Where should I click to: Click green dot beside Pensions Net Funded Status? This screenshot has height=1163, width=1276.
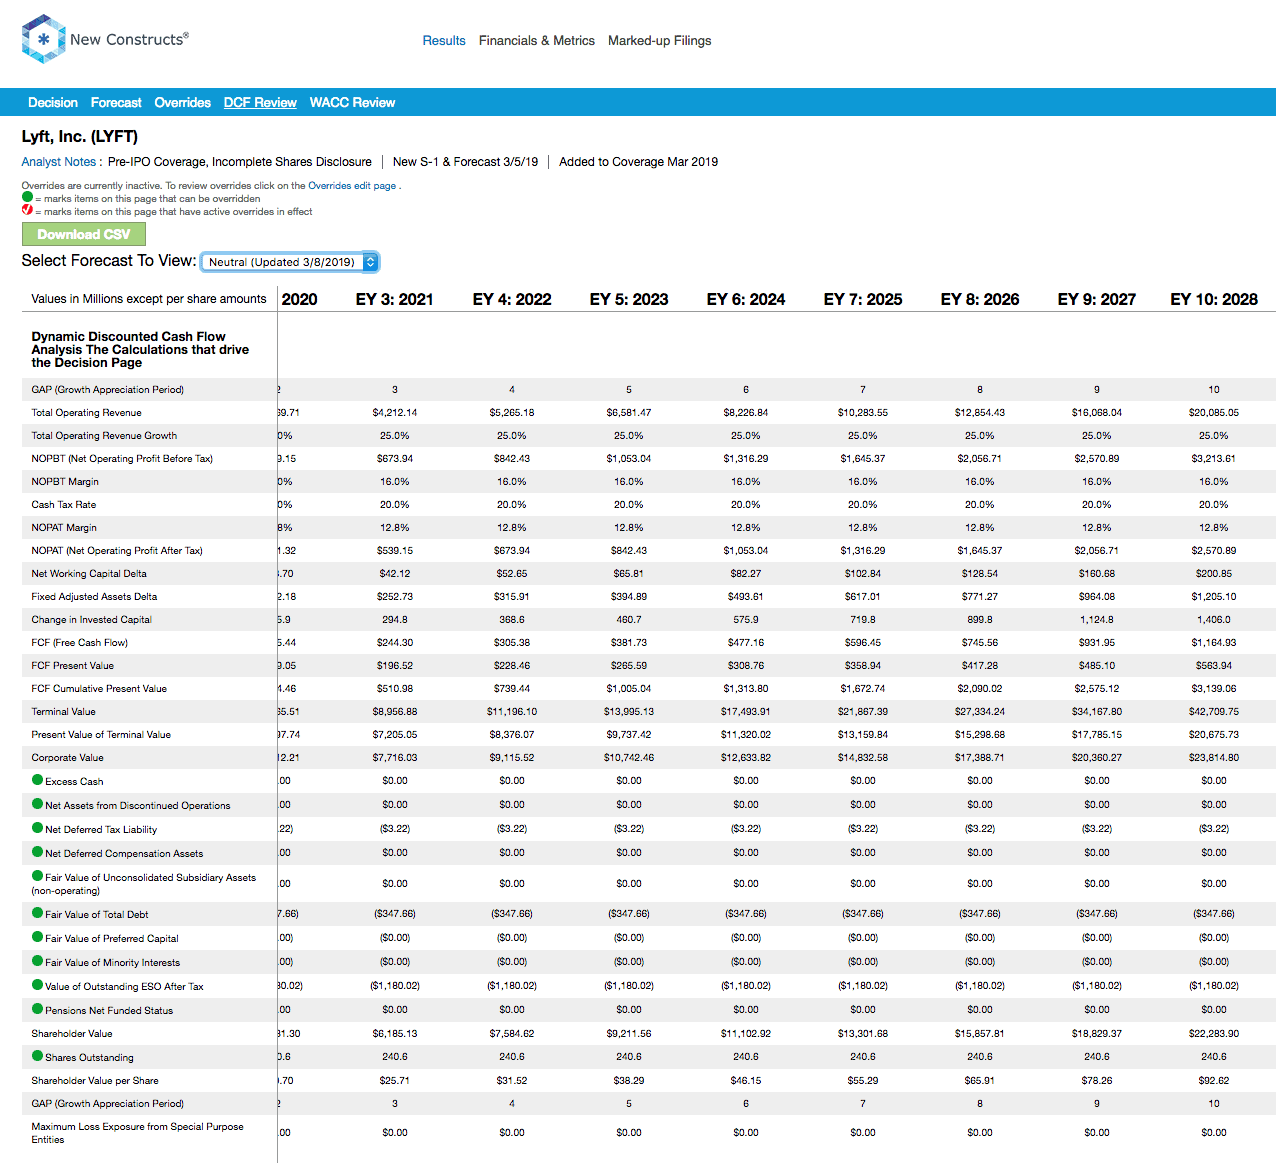[38, 1009]
